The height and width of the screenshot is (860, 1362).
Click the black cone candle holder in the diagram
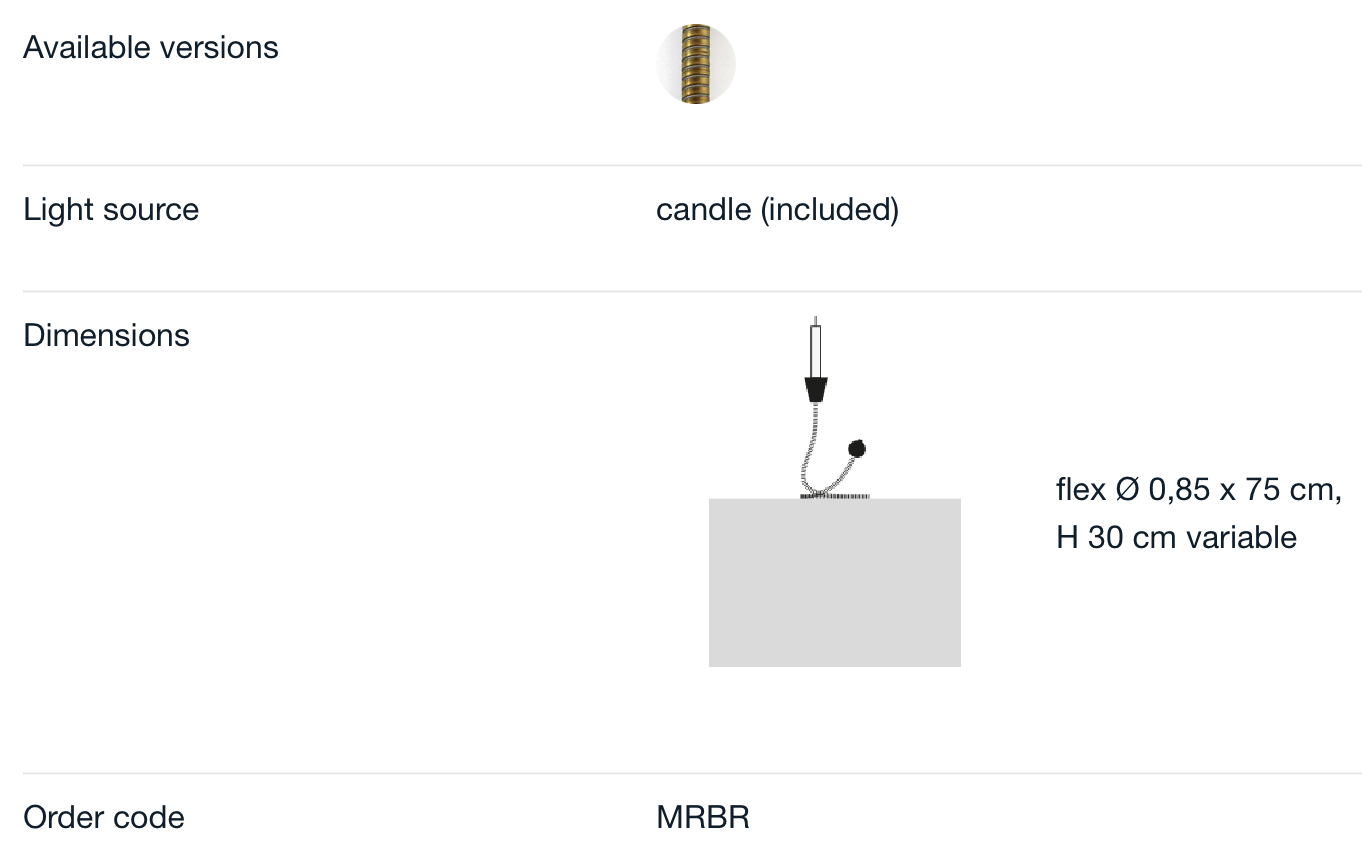(816, 389)
